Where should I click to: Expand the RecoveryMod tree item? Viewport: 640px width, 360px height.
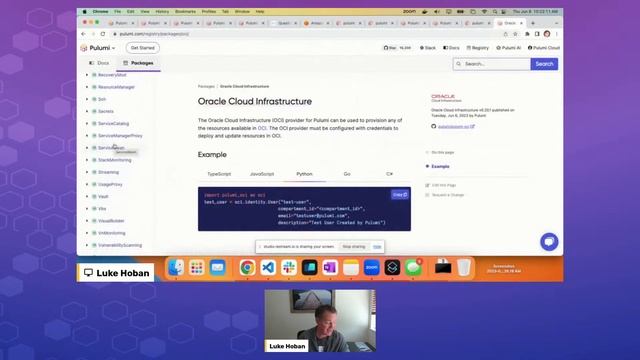coord(87,75)
